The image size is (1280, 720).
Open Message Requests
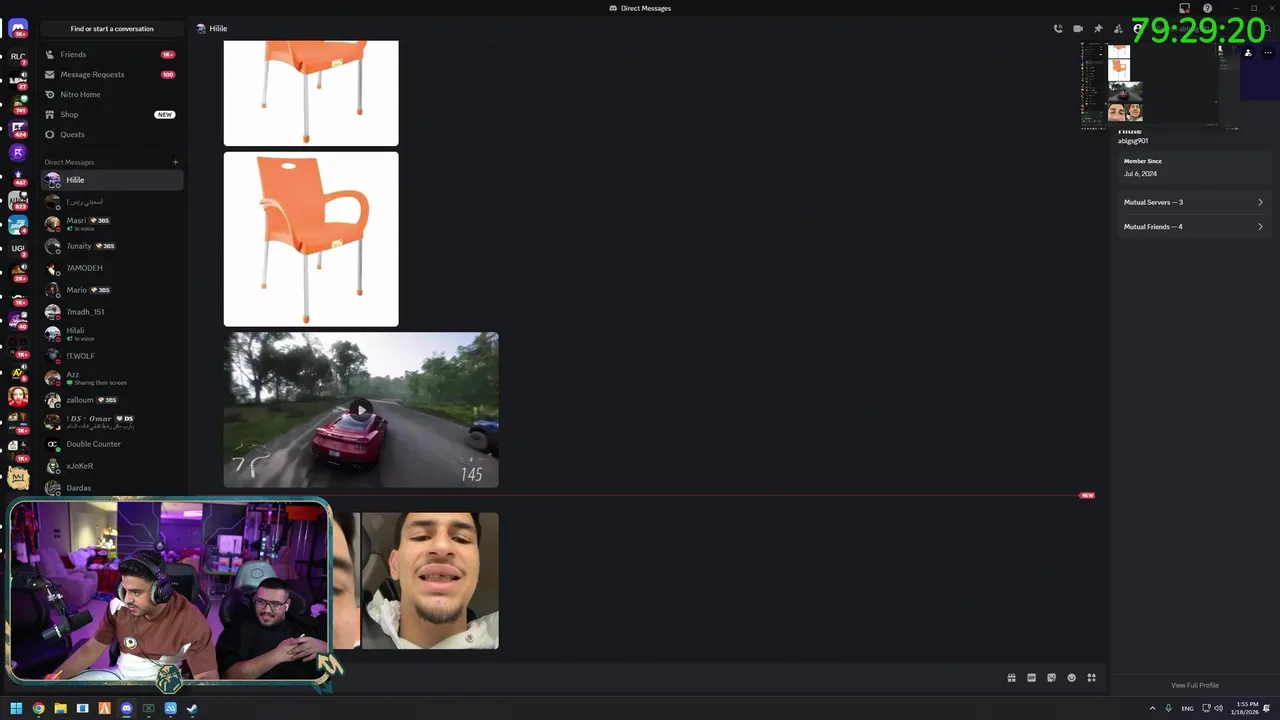[x=112, y=74]
